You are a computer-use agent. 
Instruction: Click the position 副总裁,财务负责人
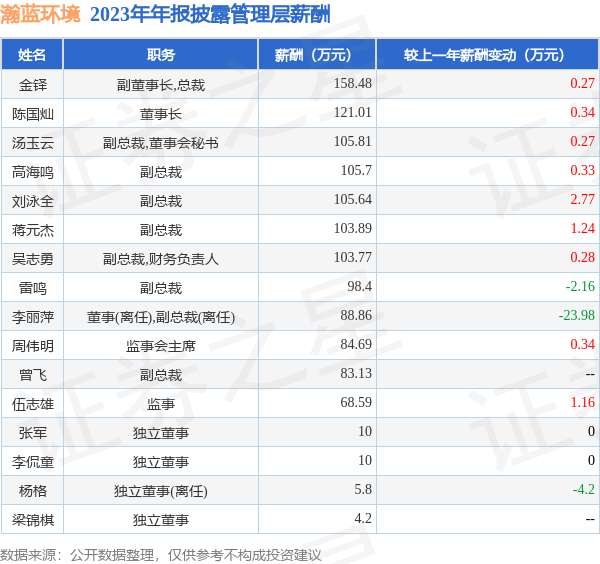click(x=161, y=259)
